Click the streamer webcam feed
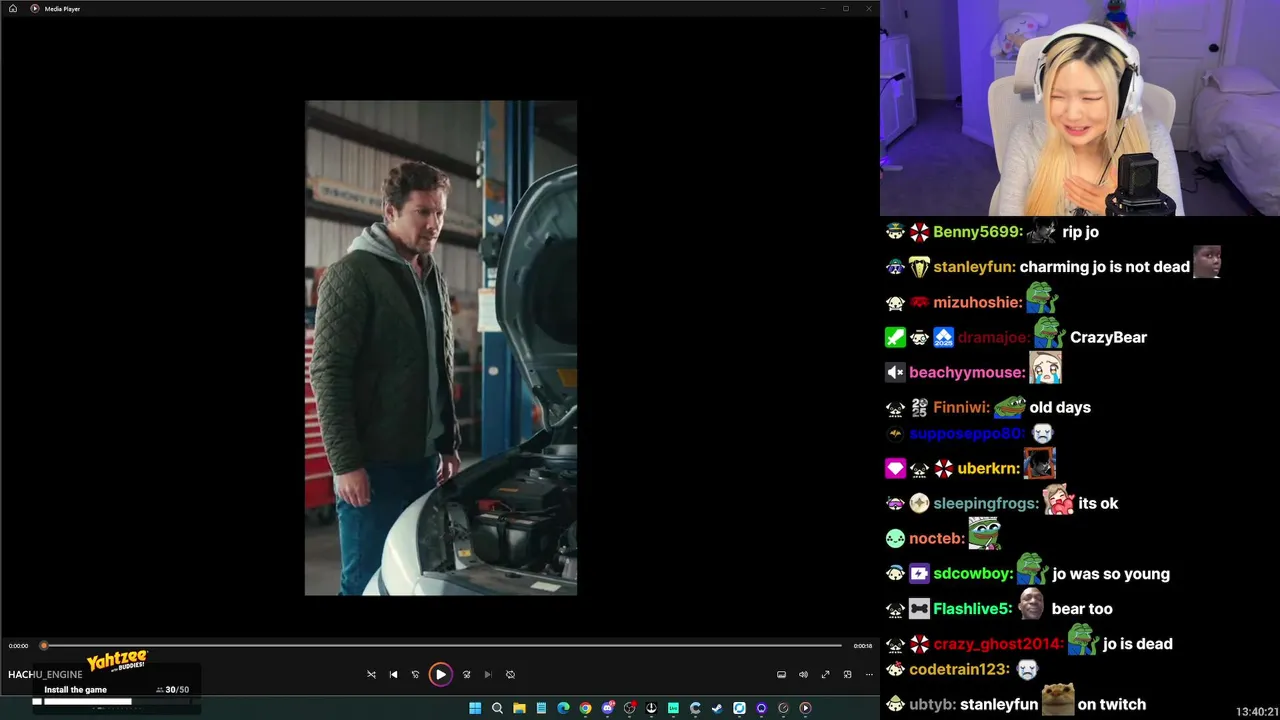Image resolution: width=1280 pixels, height=720 pixels. pyautogui.click(x=1080, y=108)
